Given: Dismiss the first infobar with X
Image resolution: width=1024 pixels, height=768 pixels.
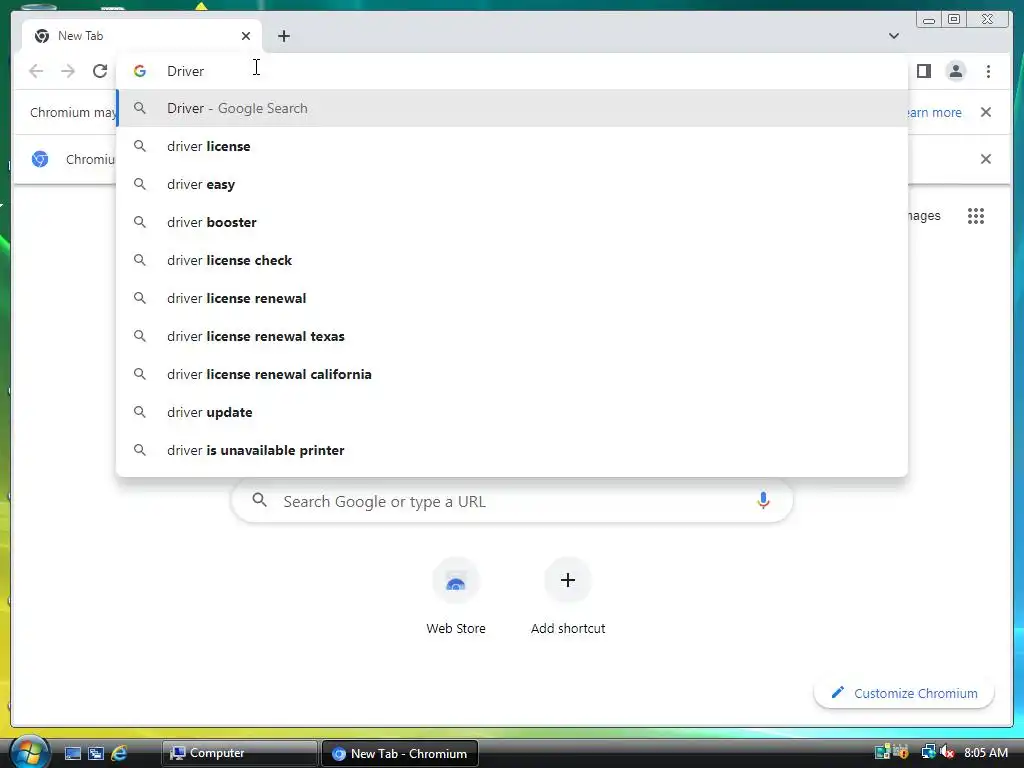Looking at the screenshot, I should (985, 112).
